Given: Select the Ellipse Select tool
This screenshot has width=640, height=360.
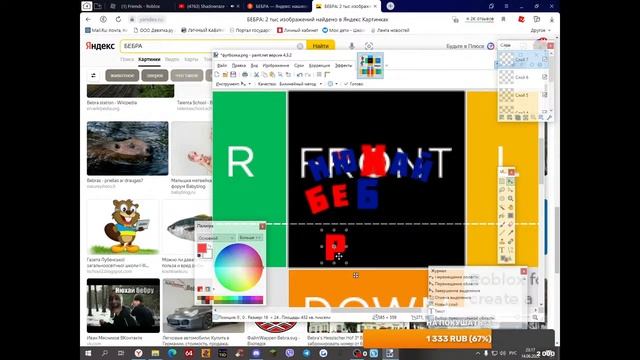Looking at the screenshot, I should pos(502,198).
